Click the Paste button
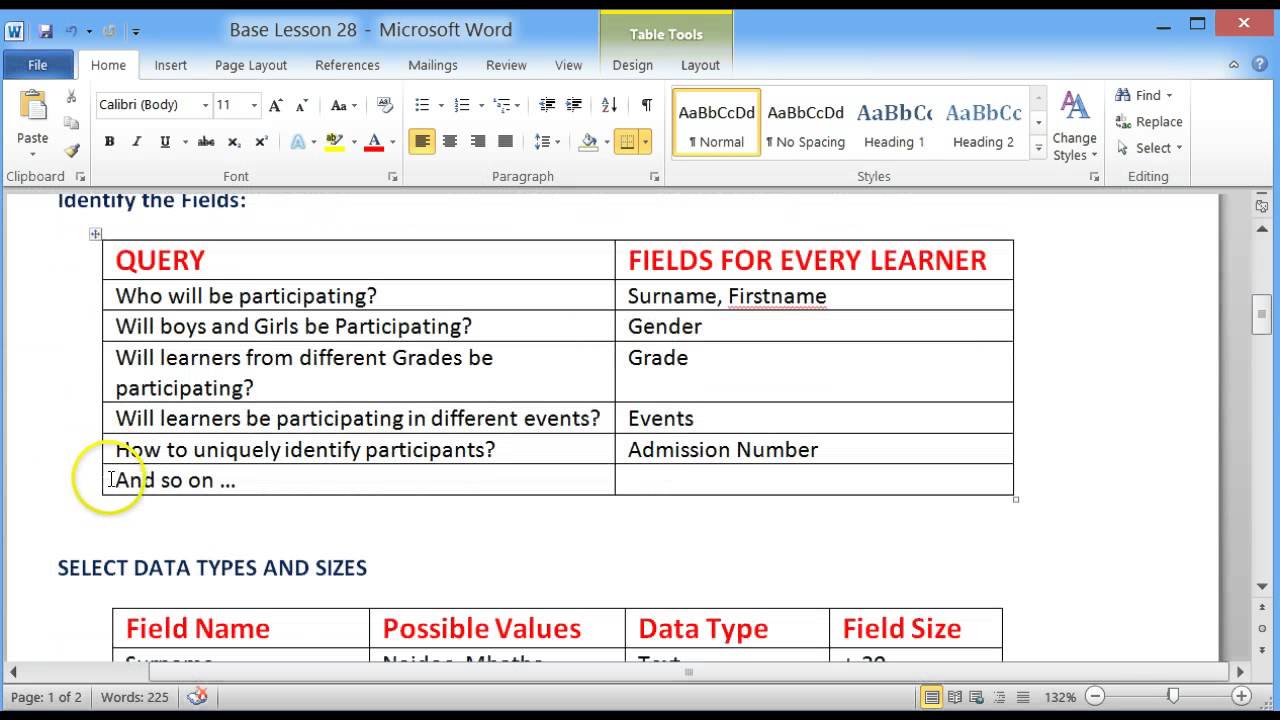Viewport: 1280px width, 720px height. pyautogui.click(x=32, y=124)
